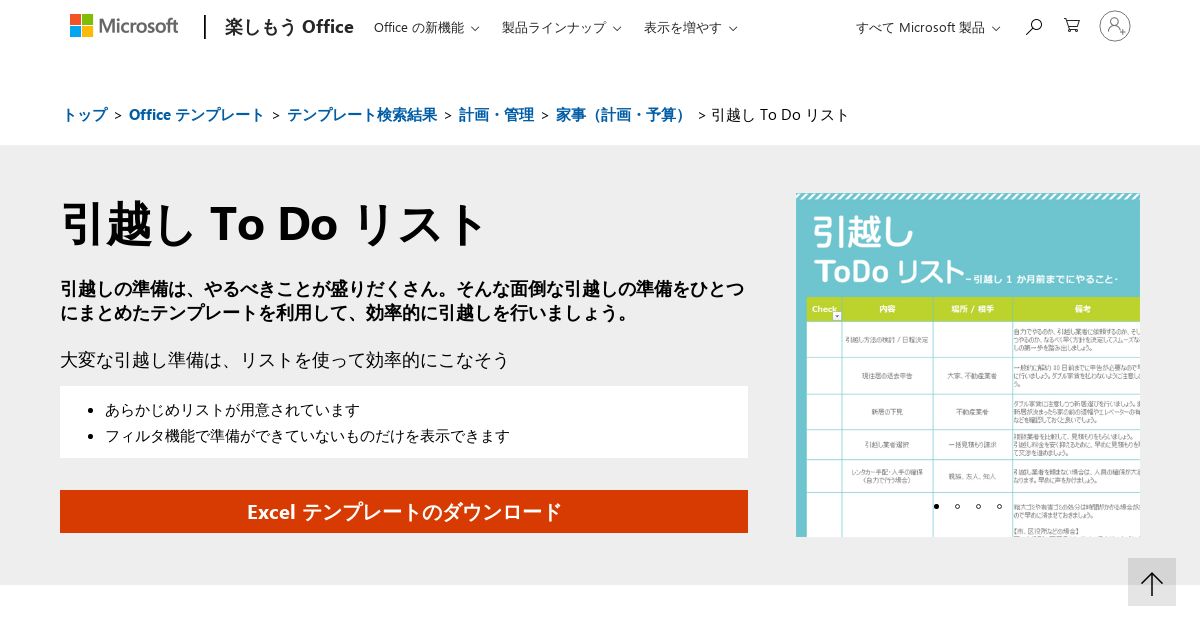1200x630 pixels.
Task: Expand the 製品ラインナップ menu
Action: click(562, 27)
